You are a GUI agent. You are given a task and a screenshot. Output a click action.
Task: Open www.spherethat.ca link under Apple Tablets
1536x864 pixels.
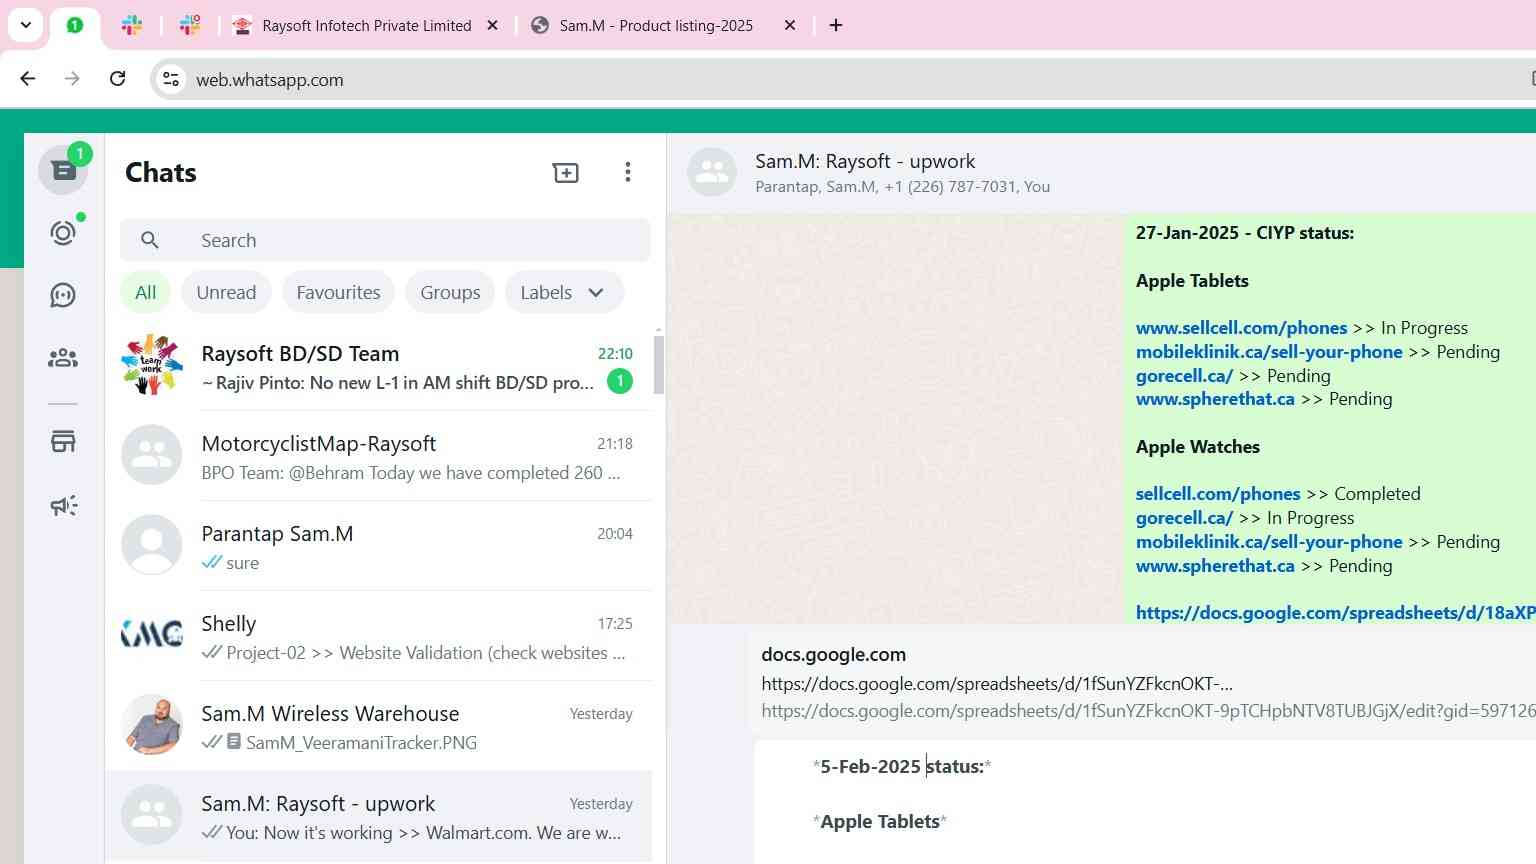click(1215, 399)
